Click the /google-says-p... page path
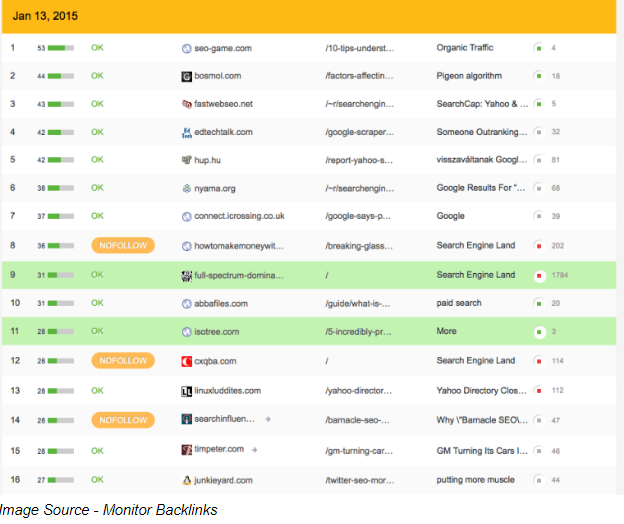 click(358, 216)
